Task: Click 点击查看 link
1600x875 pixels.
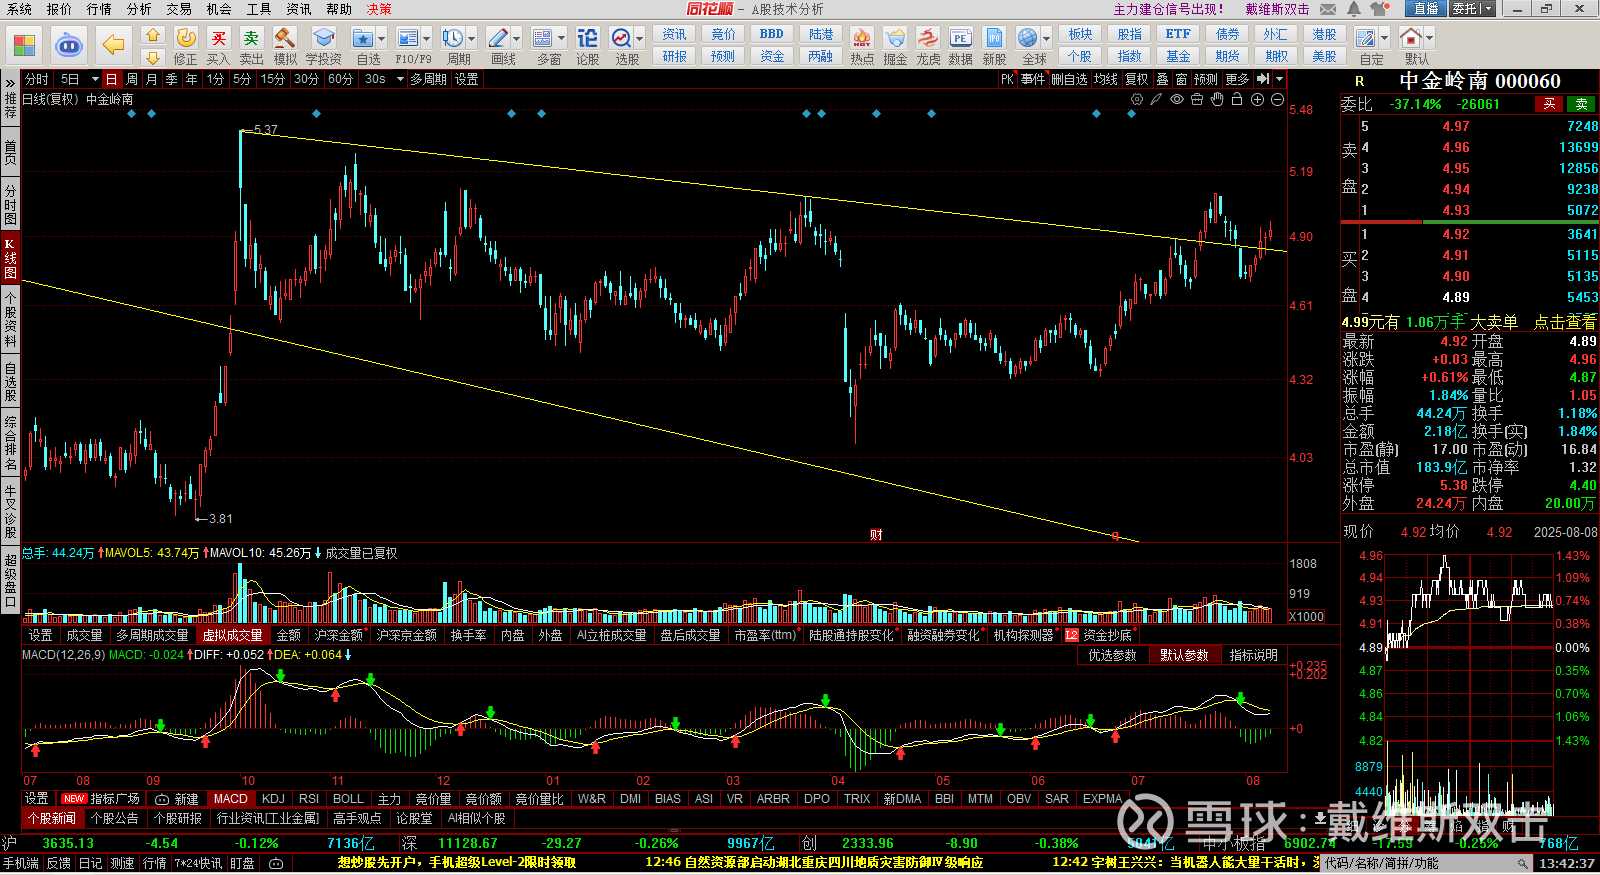Action: point(1565,322)
